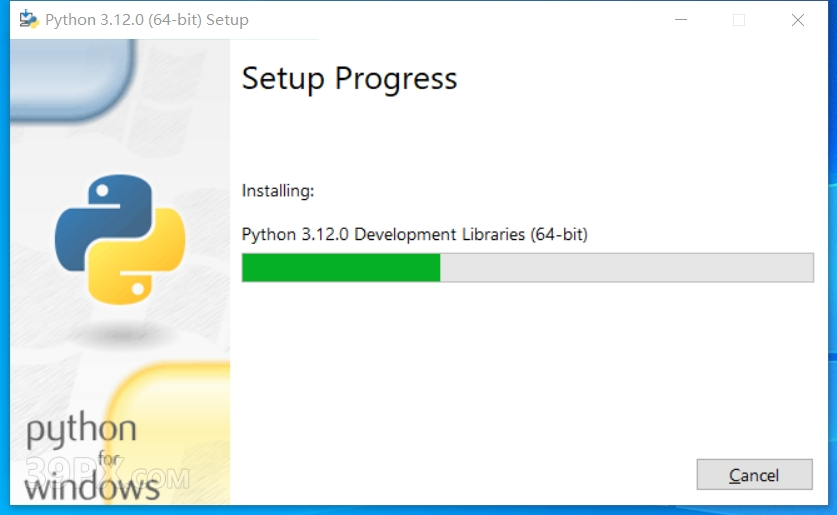Click the Python snake logo
Viewport: 837px width, 515px height.
(120, 239)
